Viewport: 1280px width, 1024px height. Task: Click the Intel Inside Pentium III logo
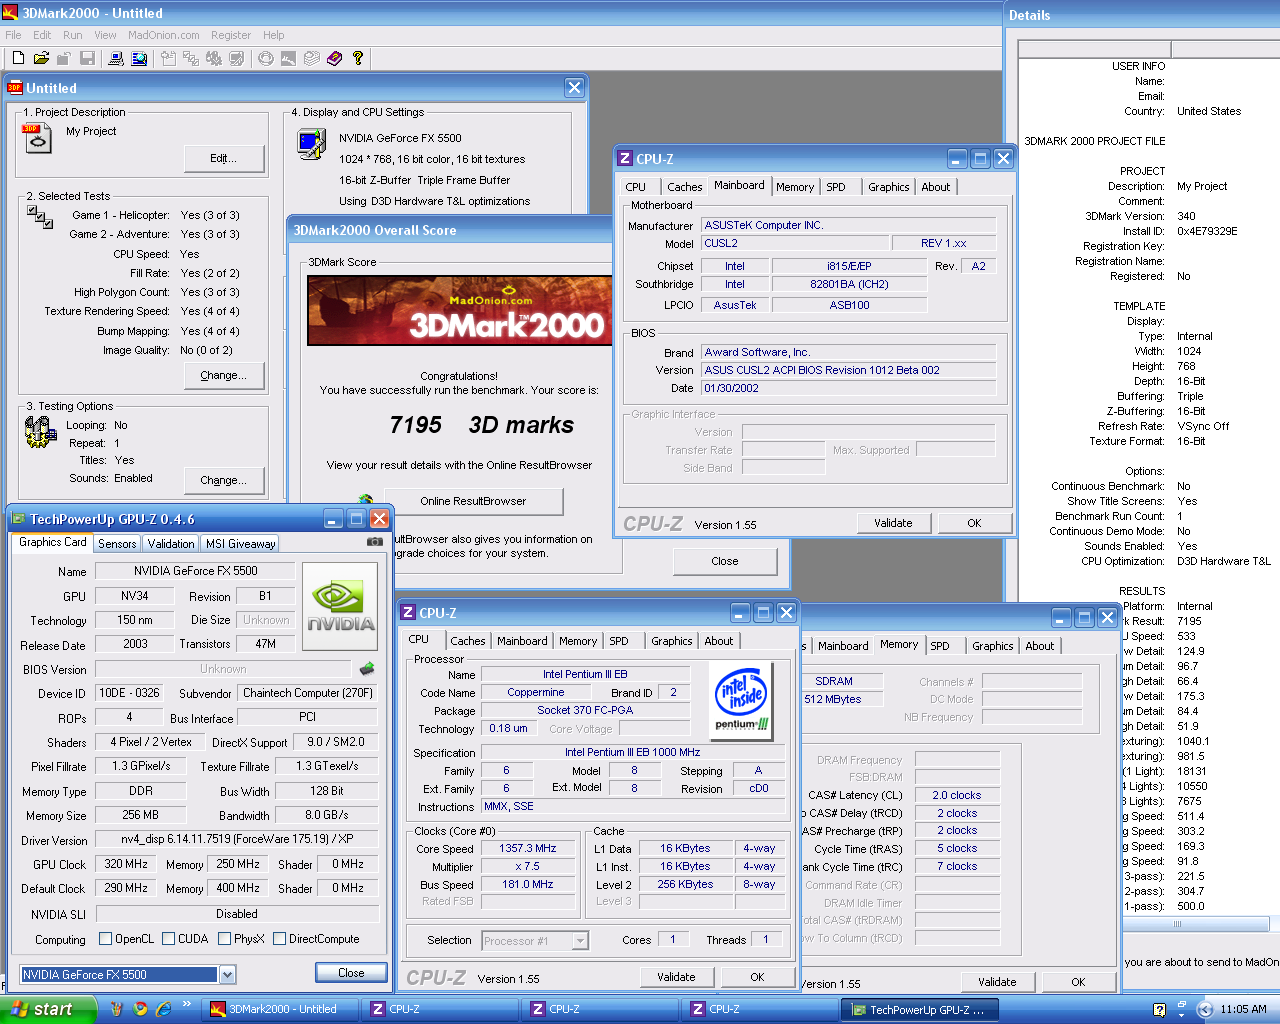click(x=741, y=699)
